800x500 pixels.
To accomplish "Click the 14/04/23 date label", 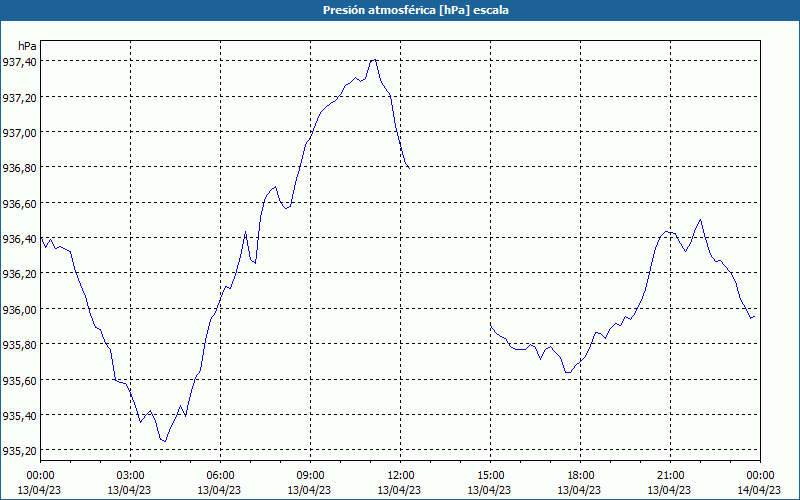I will pos(759,490).
